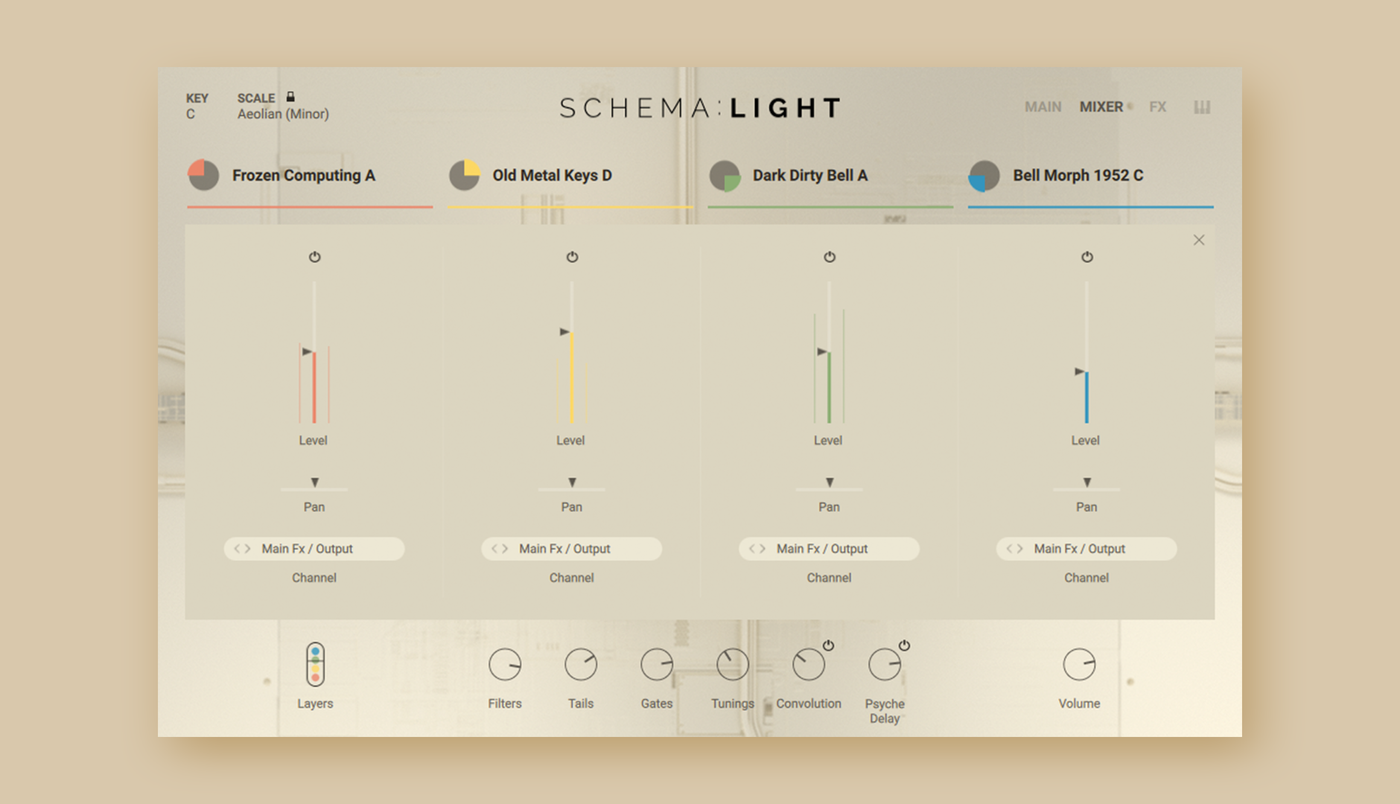Click the Bell Morph 1952 C pie icon
1400x804 pixels.
point(985,176)
